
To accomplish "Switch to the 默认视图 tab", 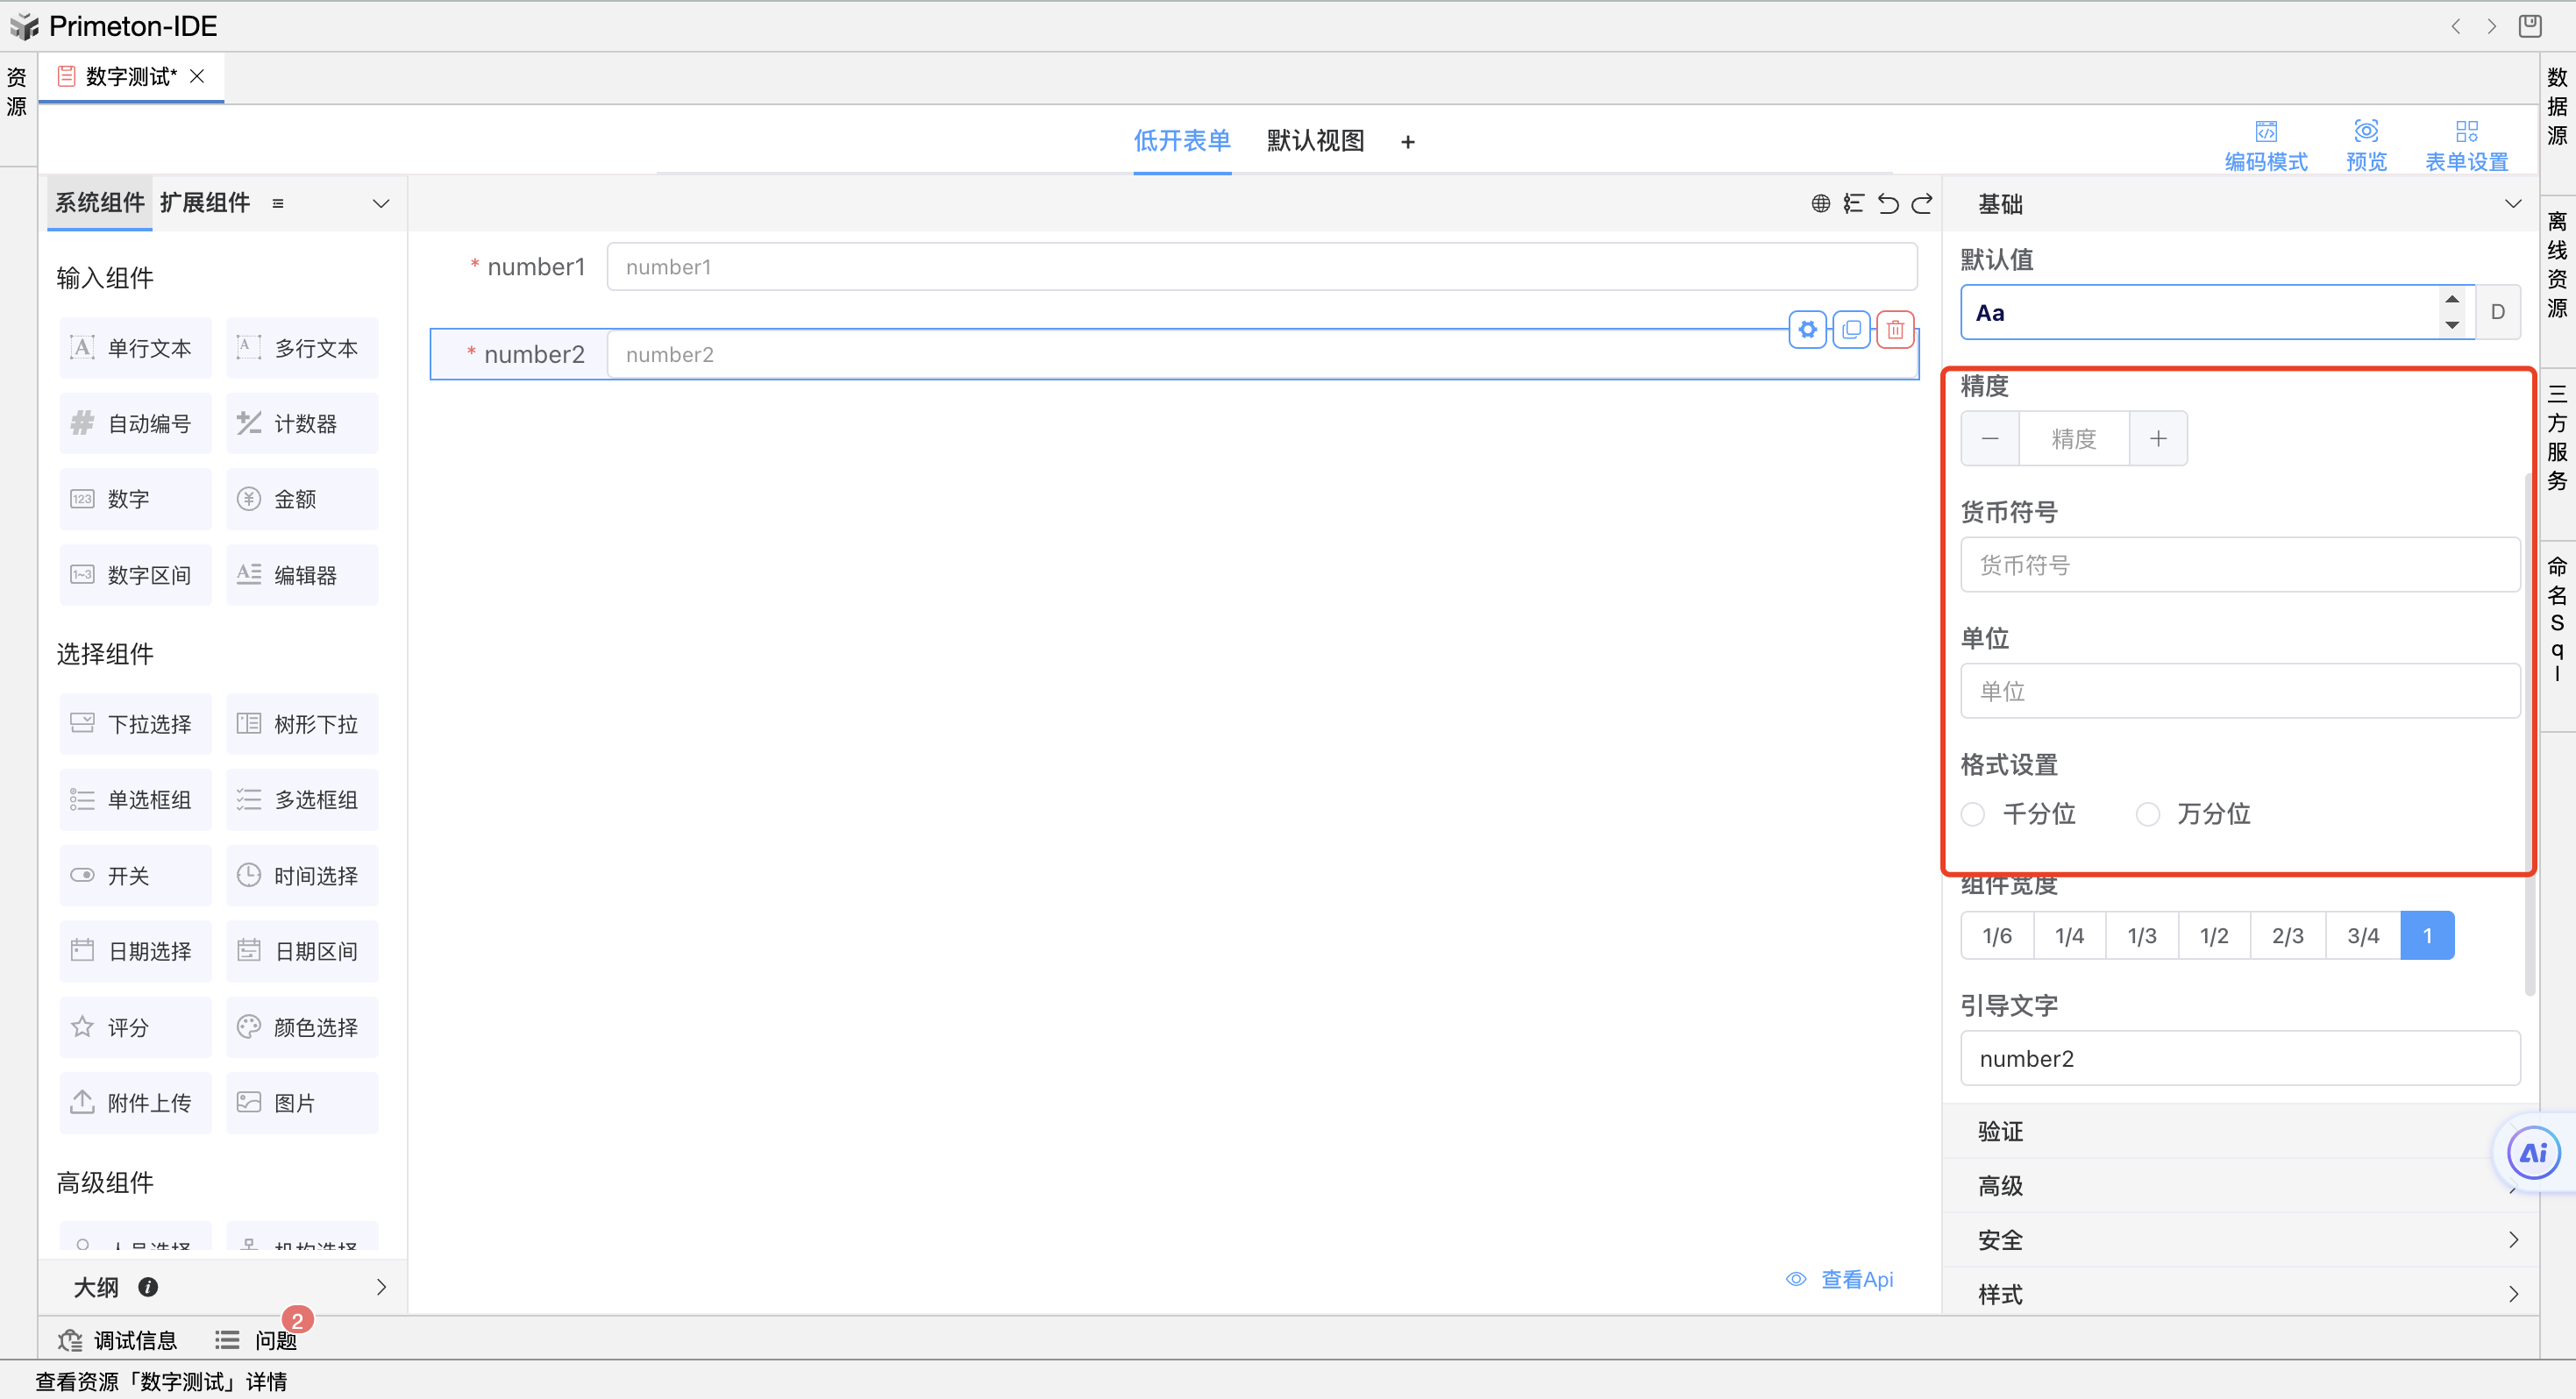I will point(1315,141).
